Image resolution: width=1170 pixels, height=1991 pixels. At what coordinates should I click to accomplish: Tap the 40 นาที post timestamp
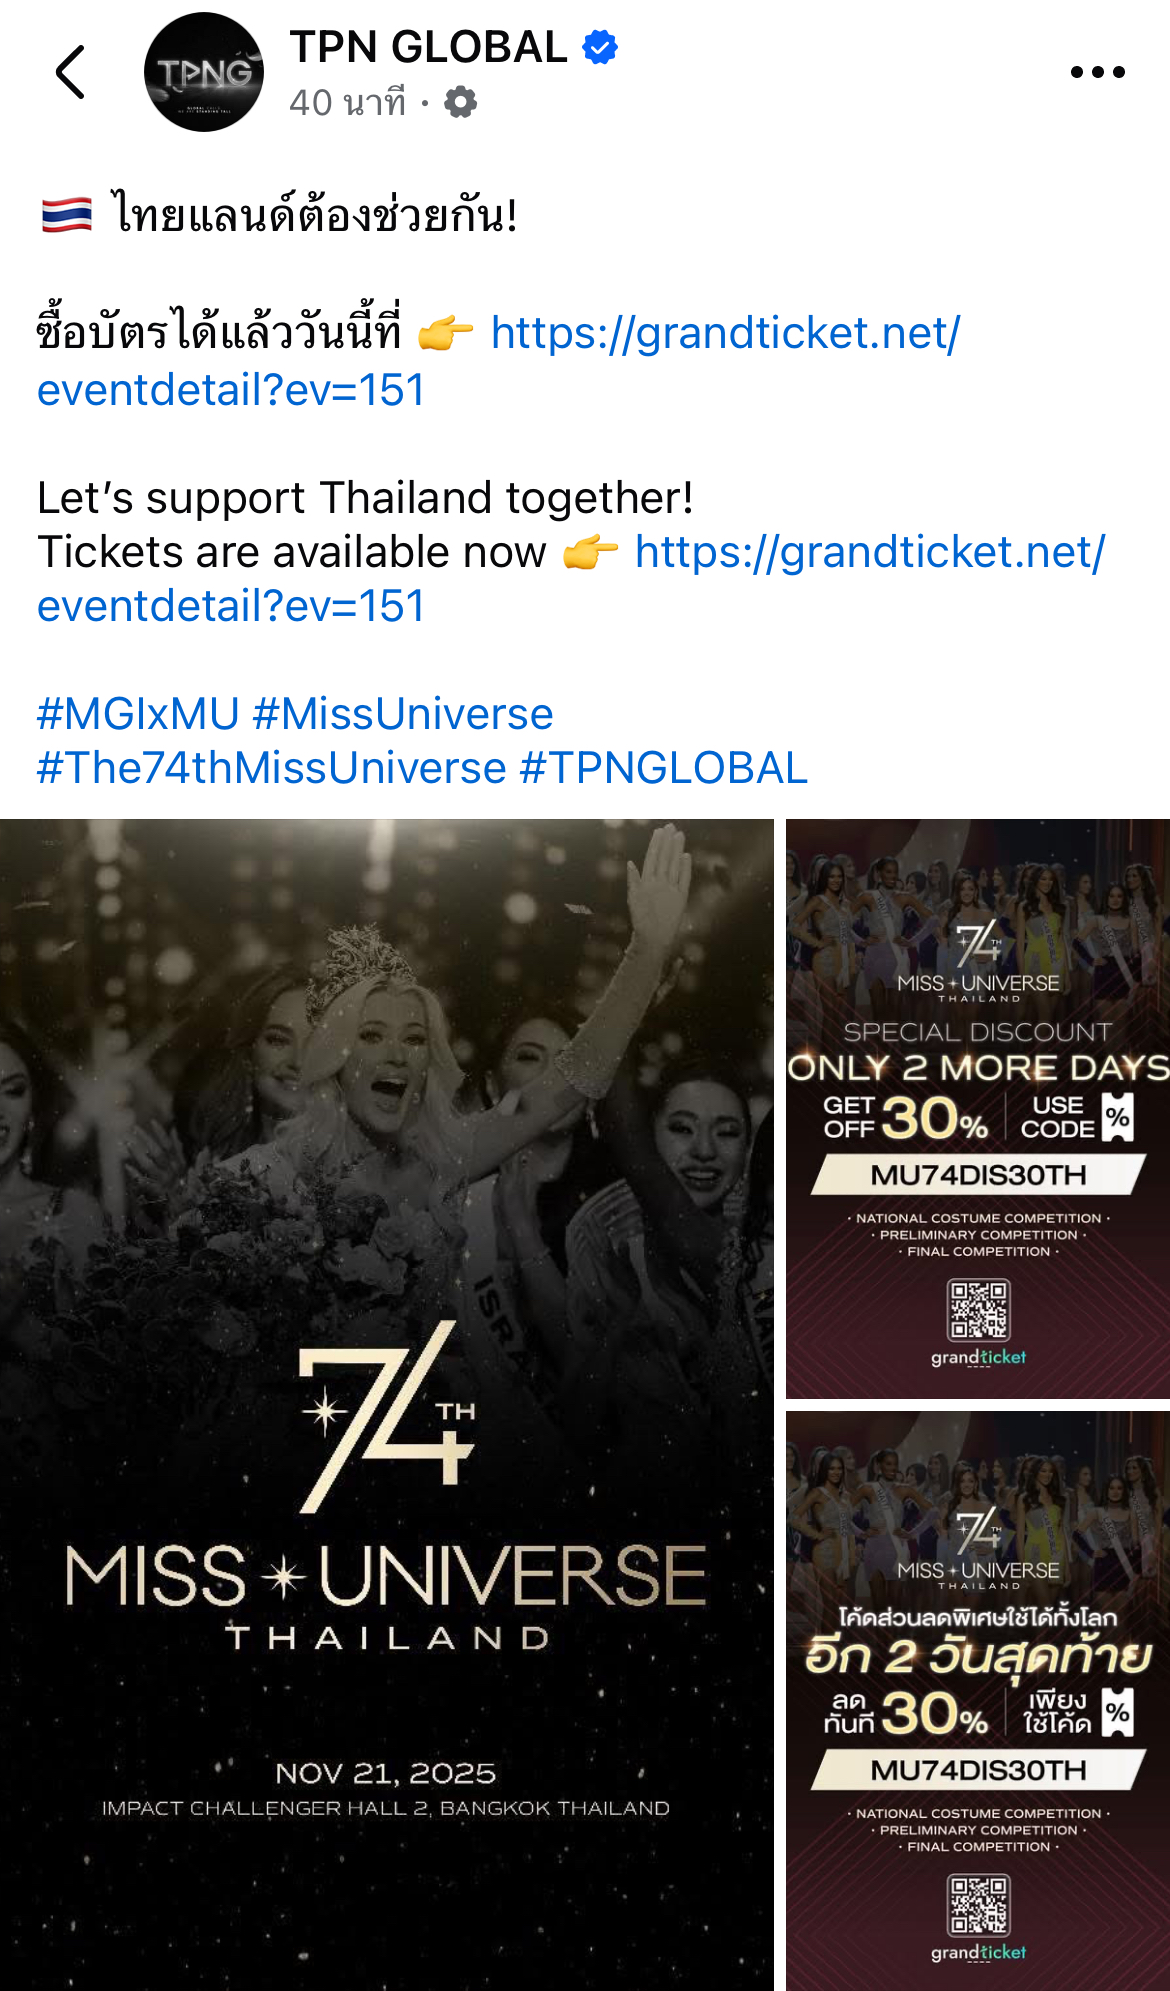348,102
